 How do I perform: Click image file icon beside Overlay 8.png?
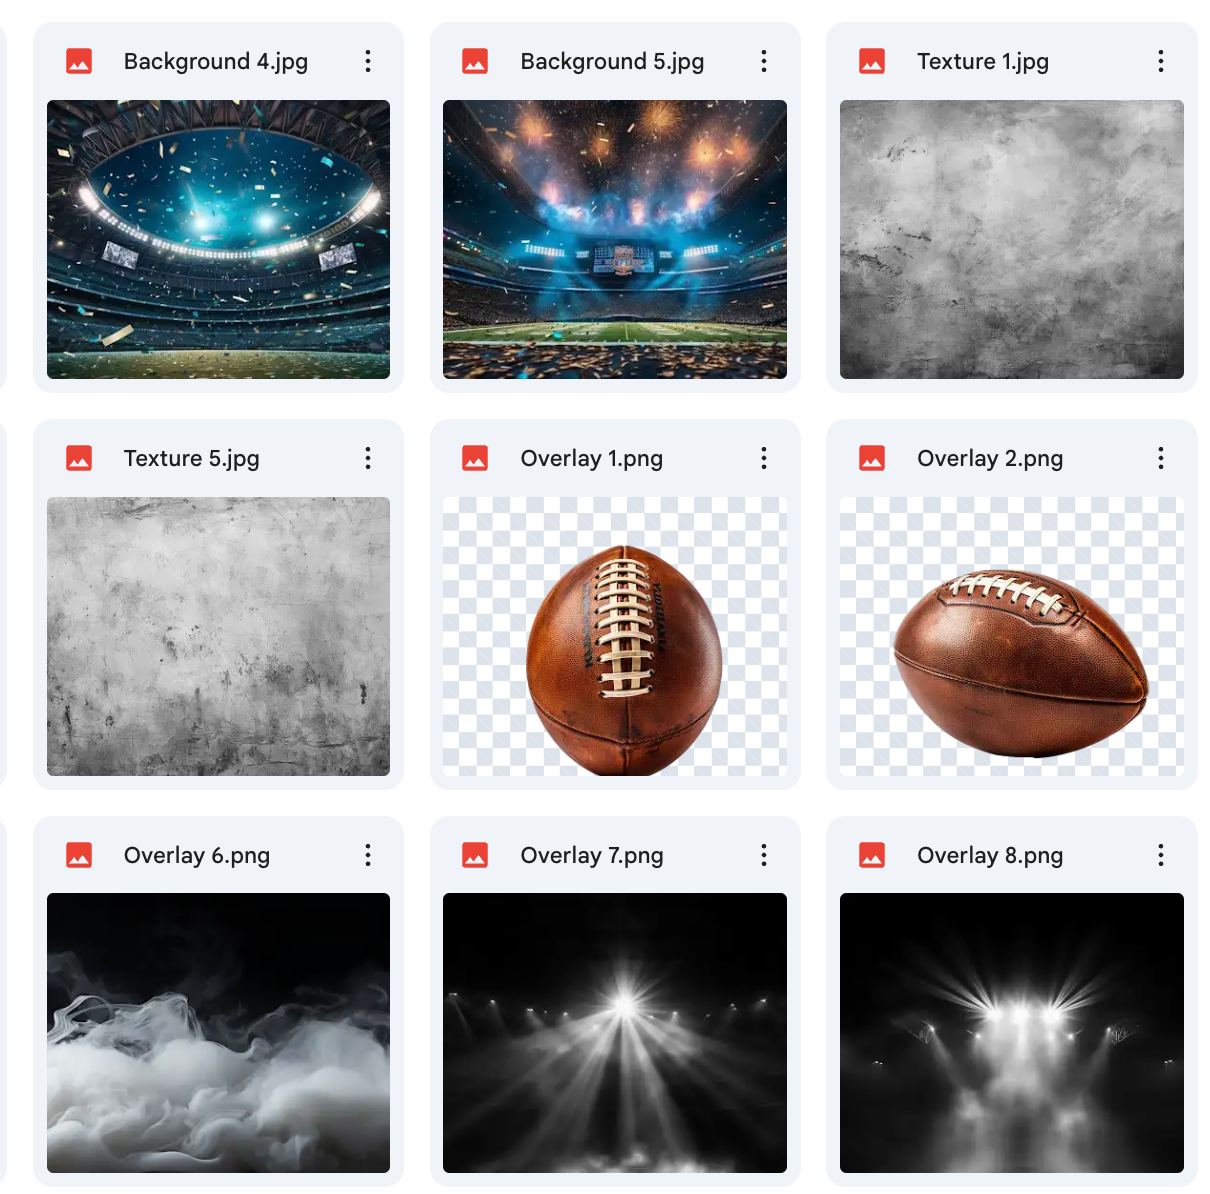[x=872, y=855]
